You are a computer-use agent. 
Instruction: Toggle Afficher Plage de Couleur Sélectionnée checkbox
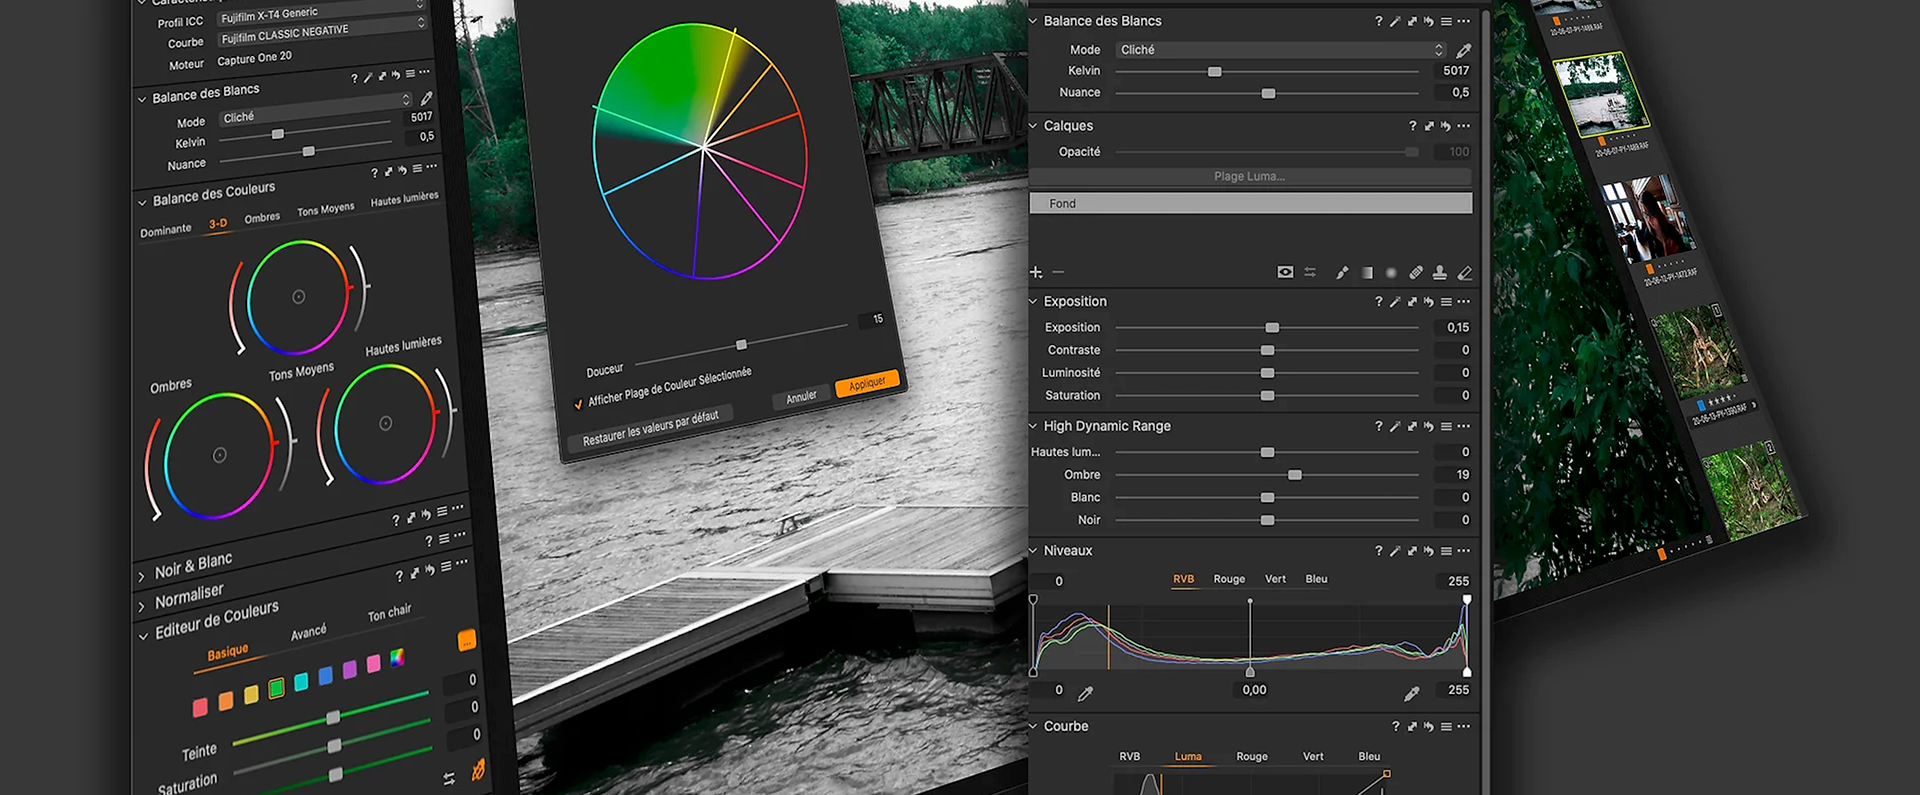coord(578,404)
